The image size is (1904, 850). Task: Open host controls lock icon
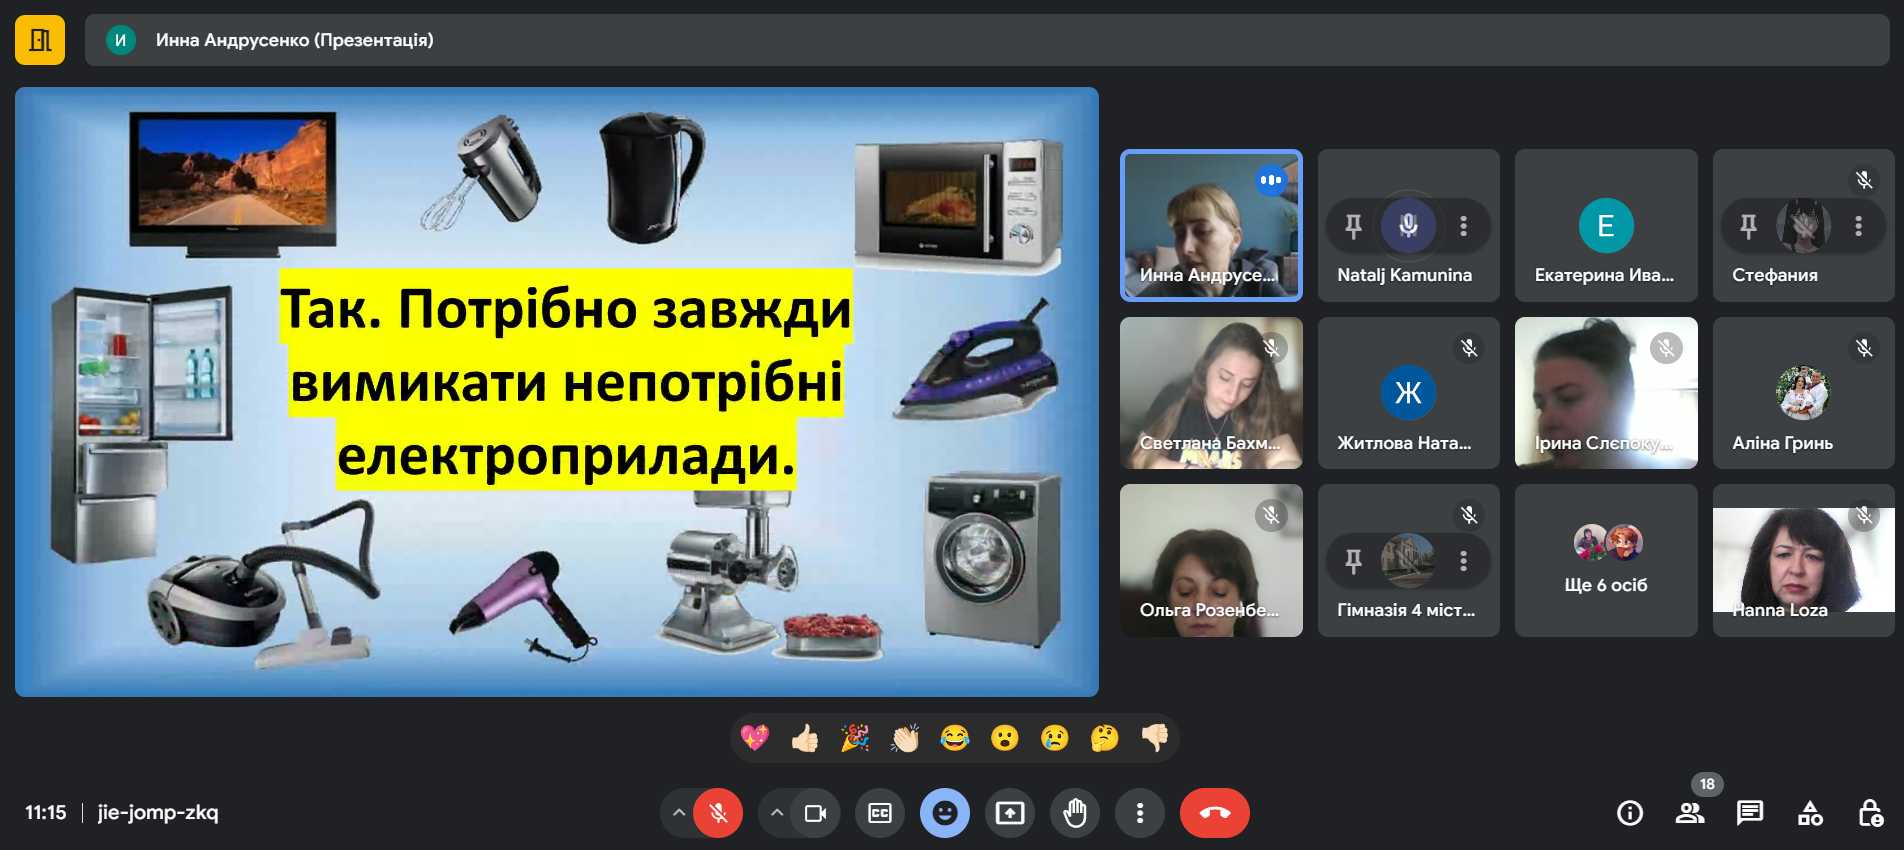[x=1870, y=813]
